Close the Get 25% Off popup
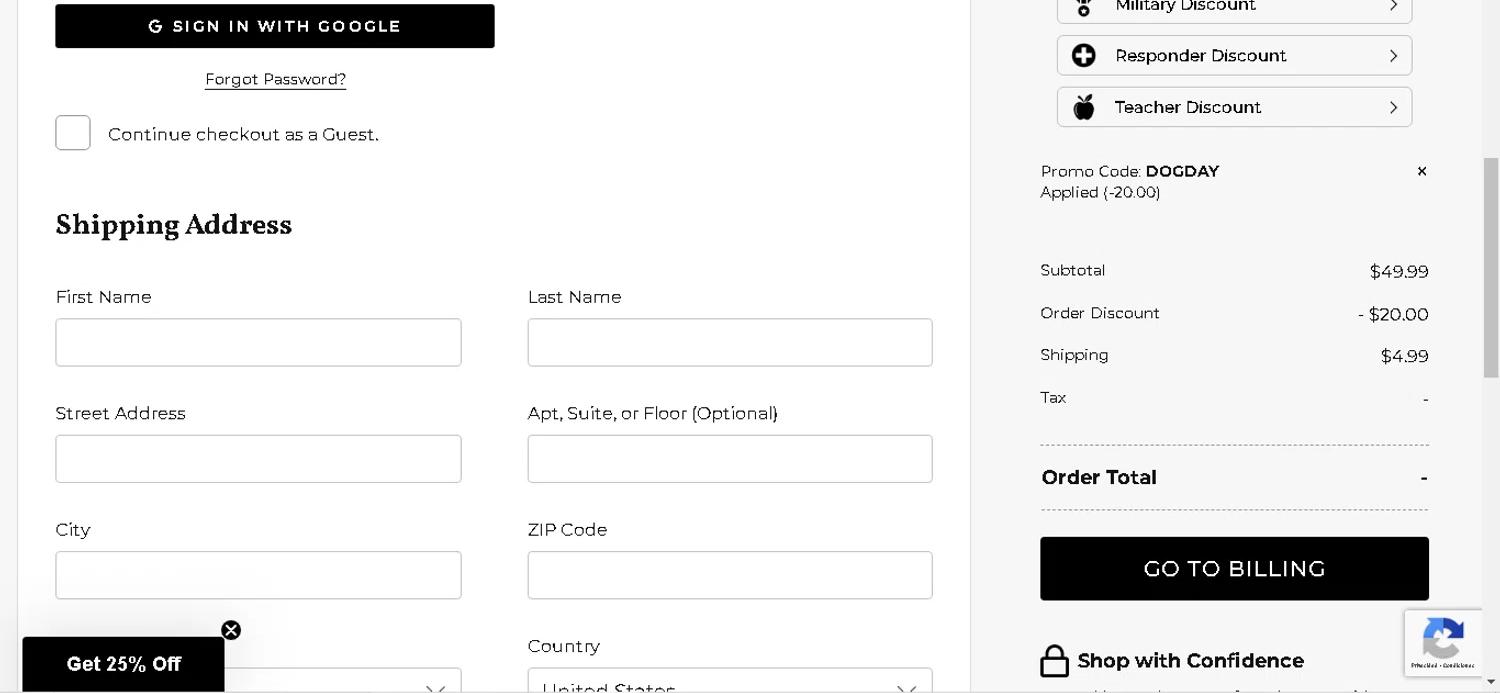Screen dimensions: 1500x693 [231, 630]
